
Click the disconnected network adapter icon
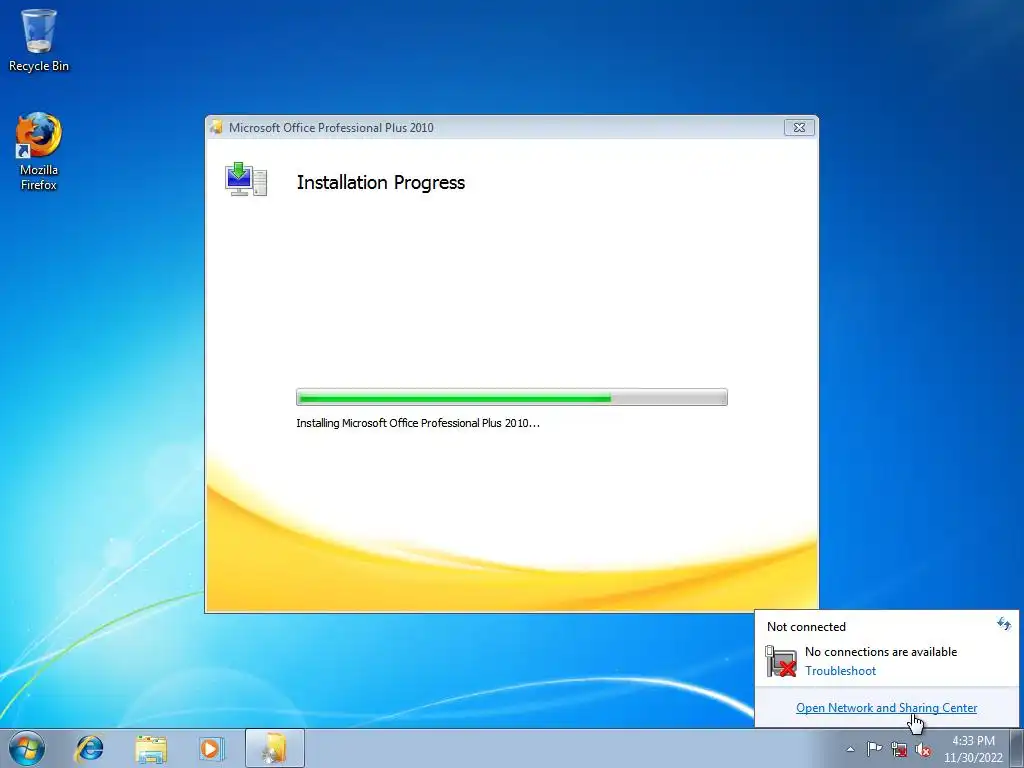point(780,661)
